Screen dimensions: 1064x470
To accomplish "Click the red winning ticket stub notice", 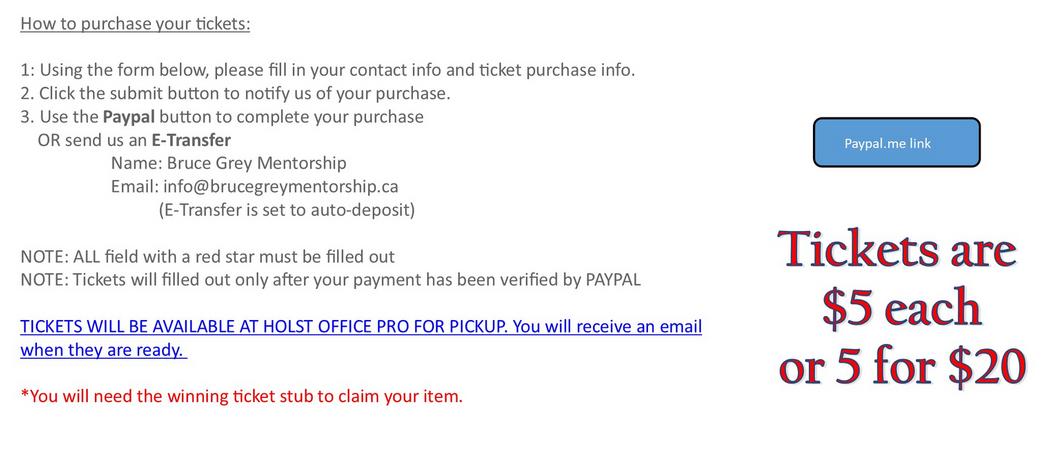I will coord(242,395).
